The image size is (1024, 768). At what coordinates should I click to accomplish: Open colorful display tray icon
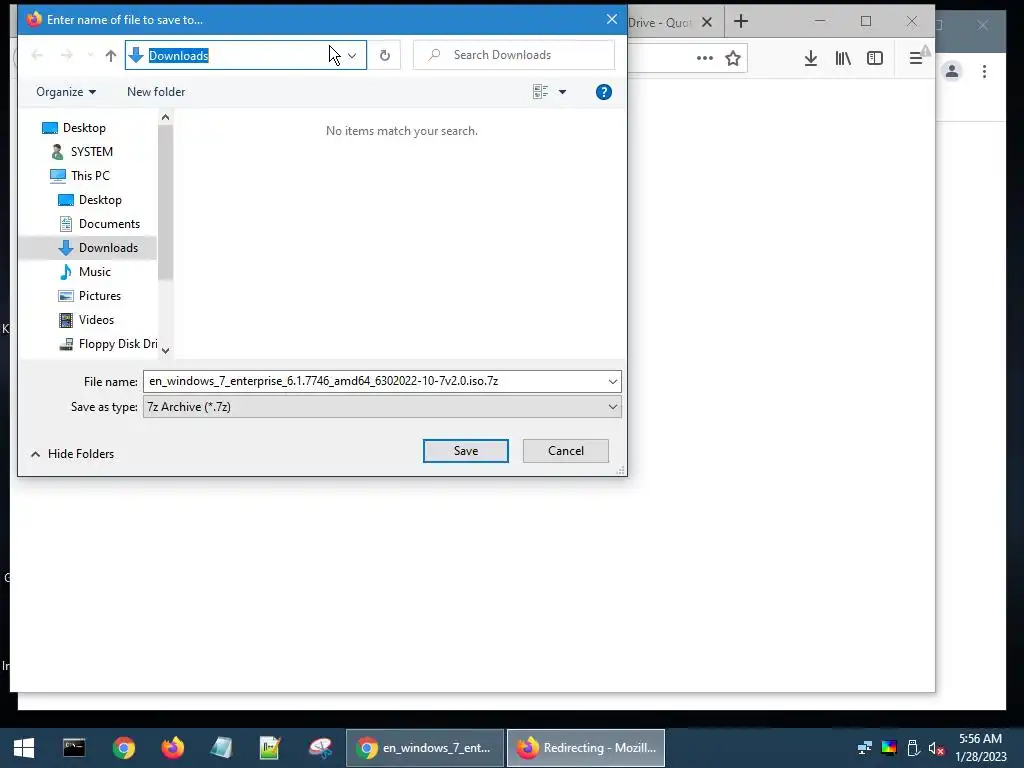(889, 748)
